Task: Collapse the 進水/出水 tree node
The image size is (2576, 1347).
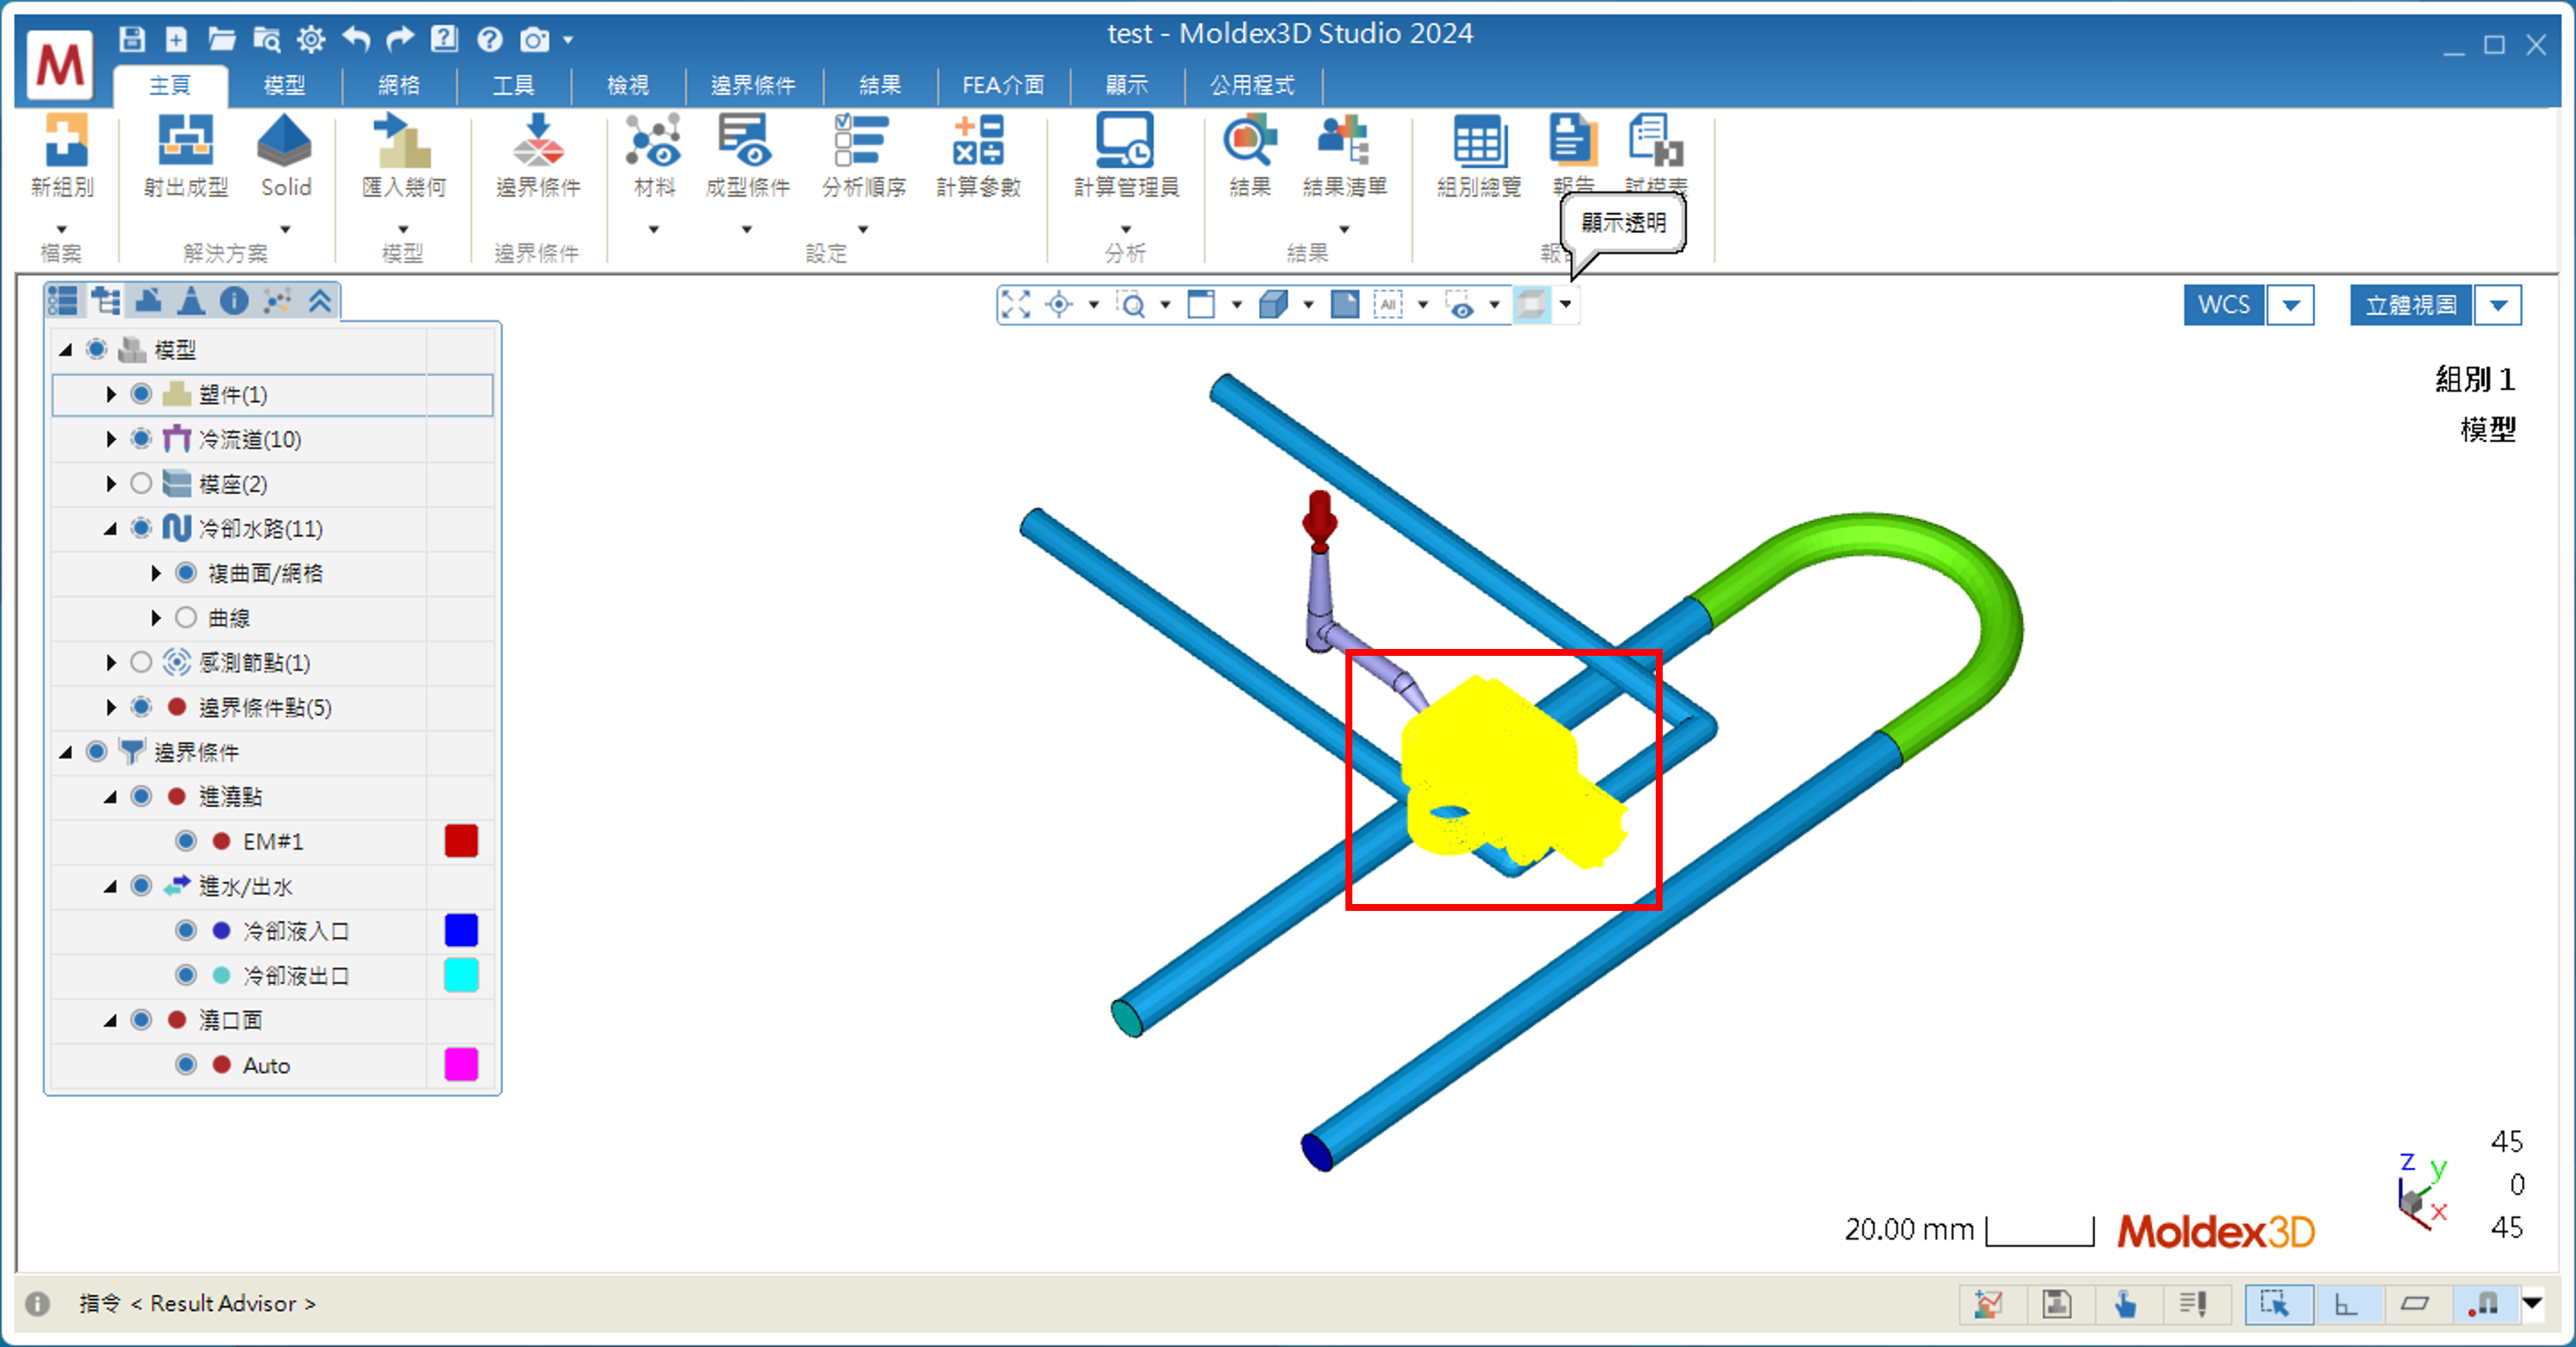Action: coord(110,887)
